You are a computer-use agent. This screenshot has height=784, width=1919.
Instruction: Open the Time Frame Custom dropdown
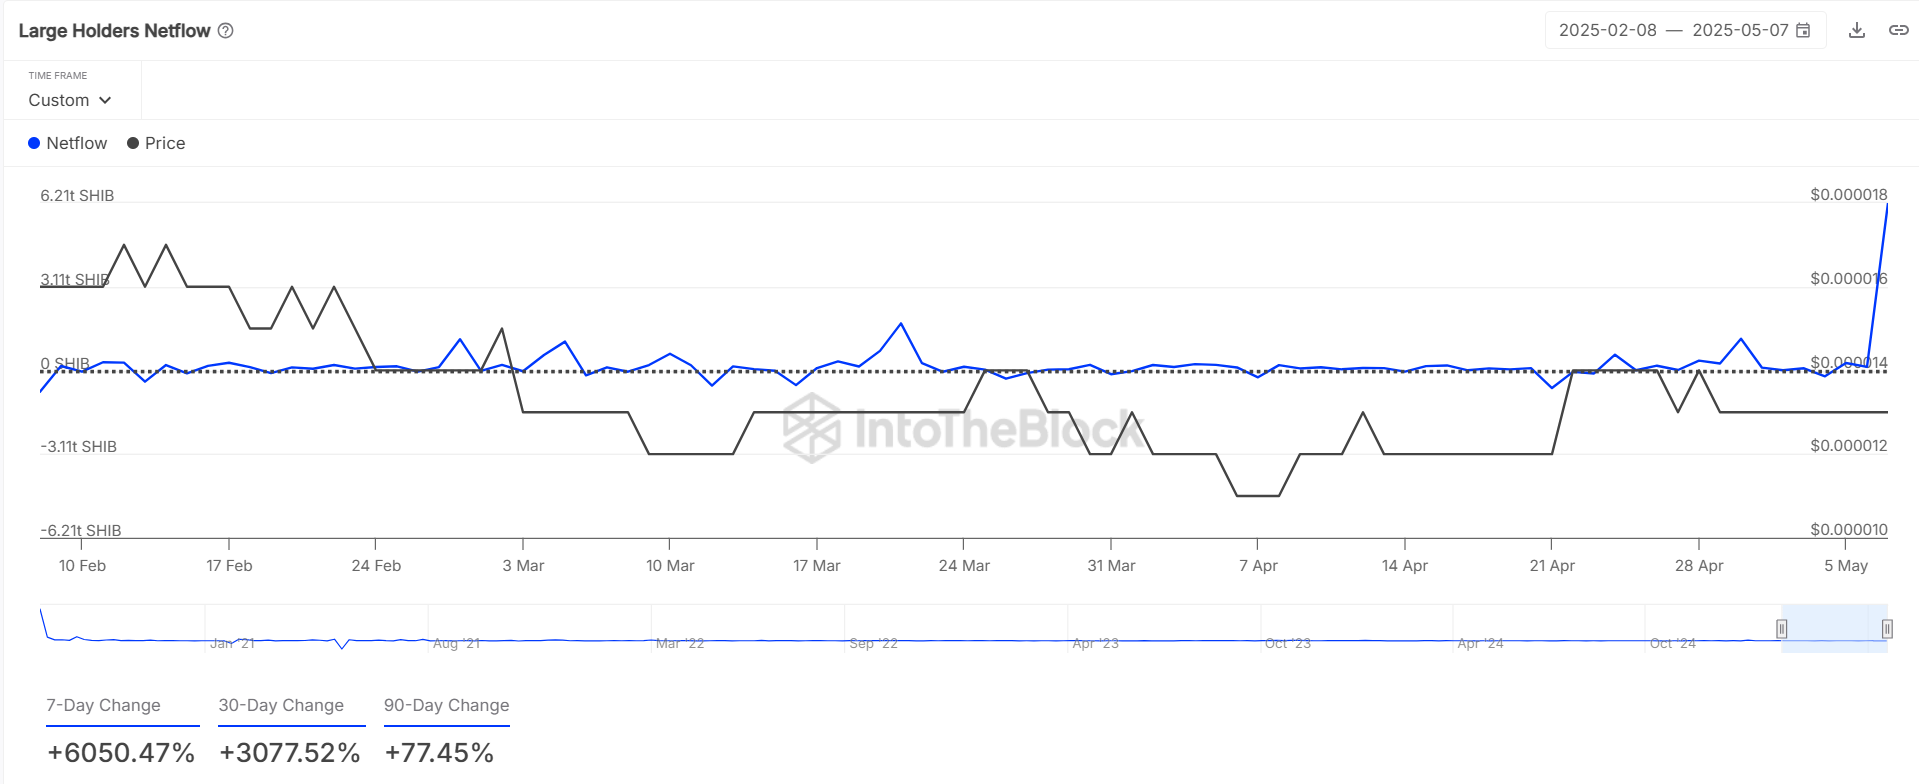click(69, 100)
